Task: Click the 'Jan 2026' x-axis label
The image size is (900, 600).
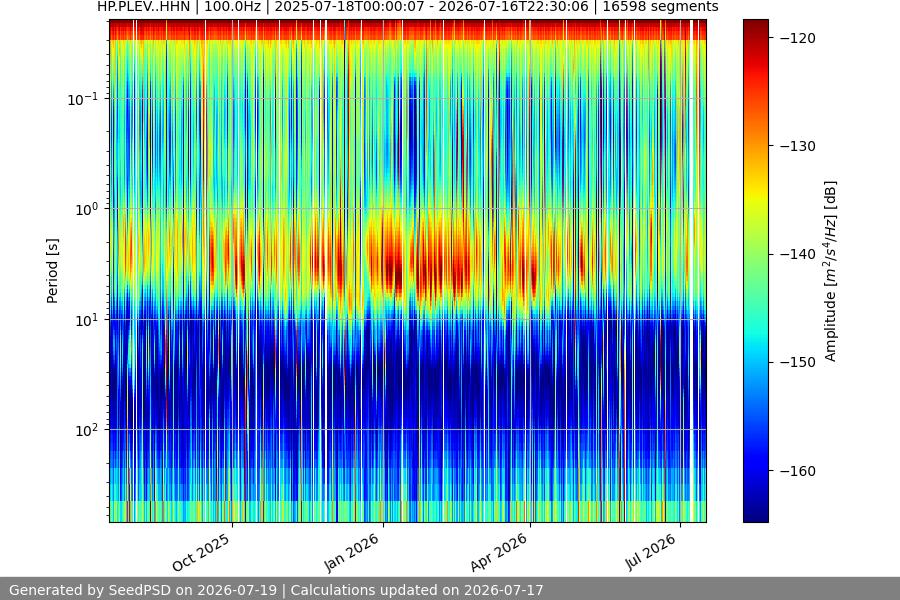Action: [351, 552]
